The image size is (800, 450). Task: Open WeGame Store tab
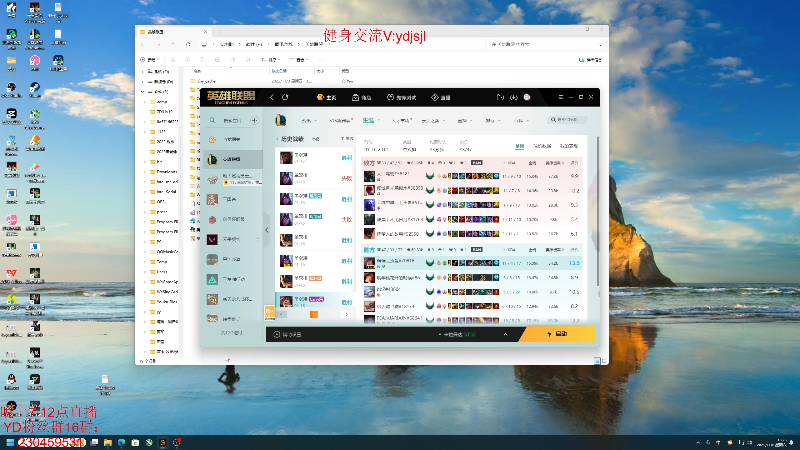pos(362,97)
